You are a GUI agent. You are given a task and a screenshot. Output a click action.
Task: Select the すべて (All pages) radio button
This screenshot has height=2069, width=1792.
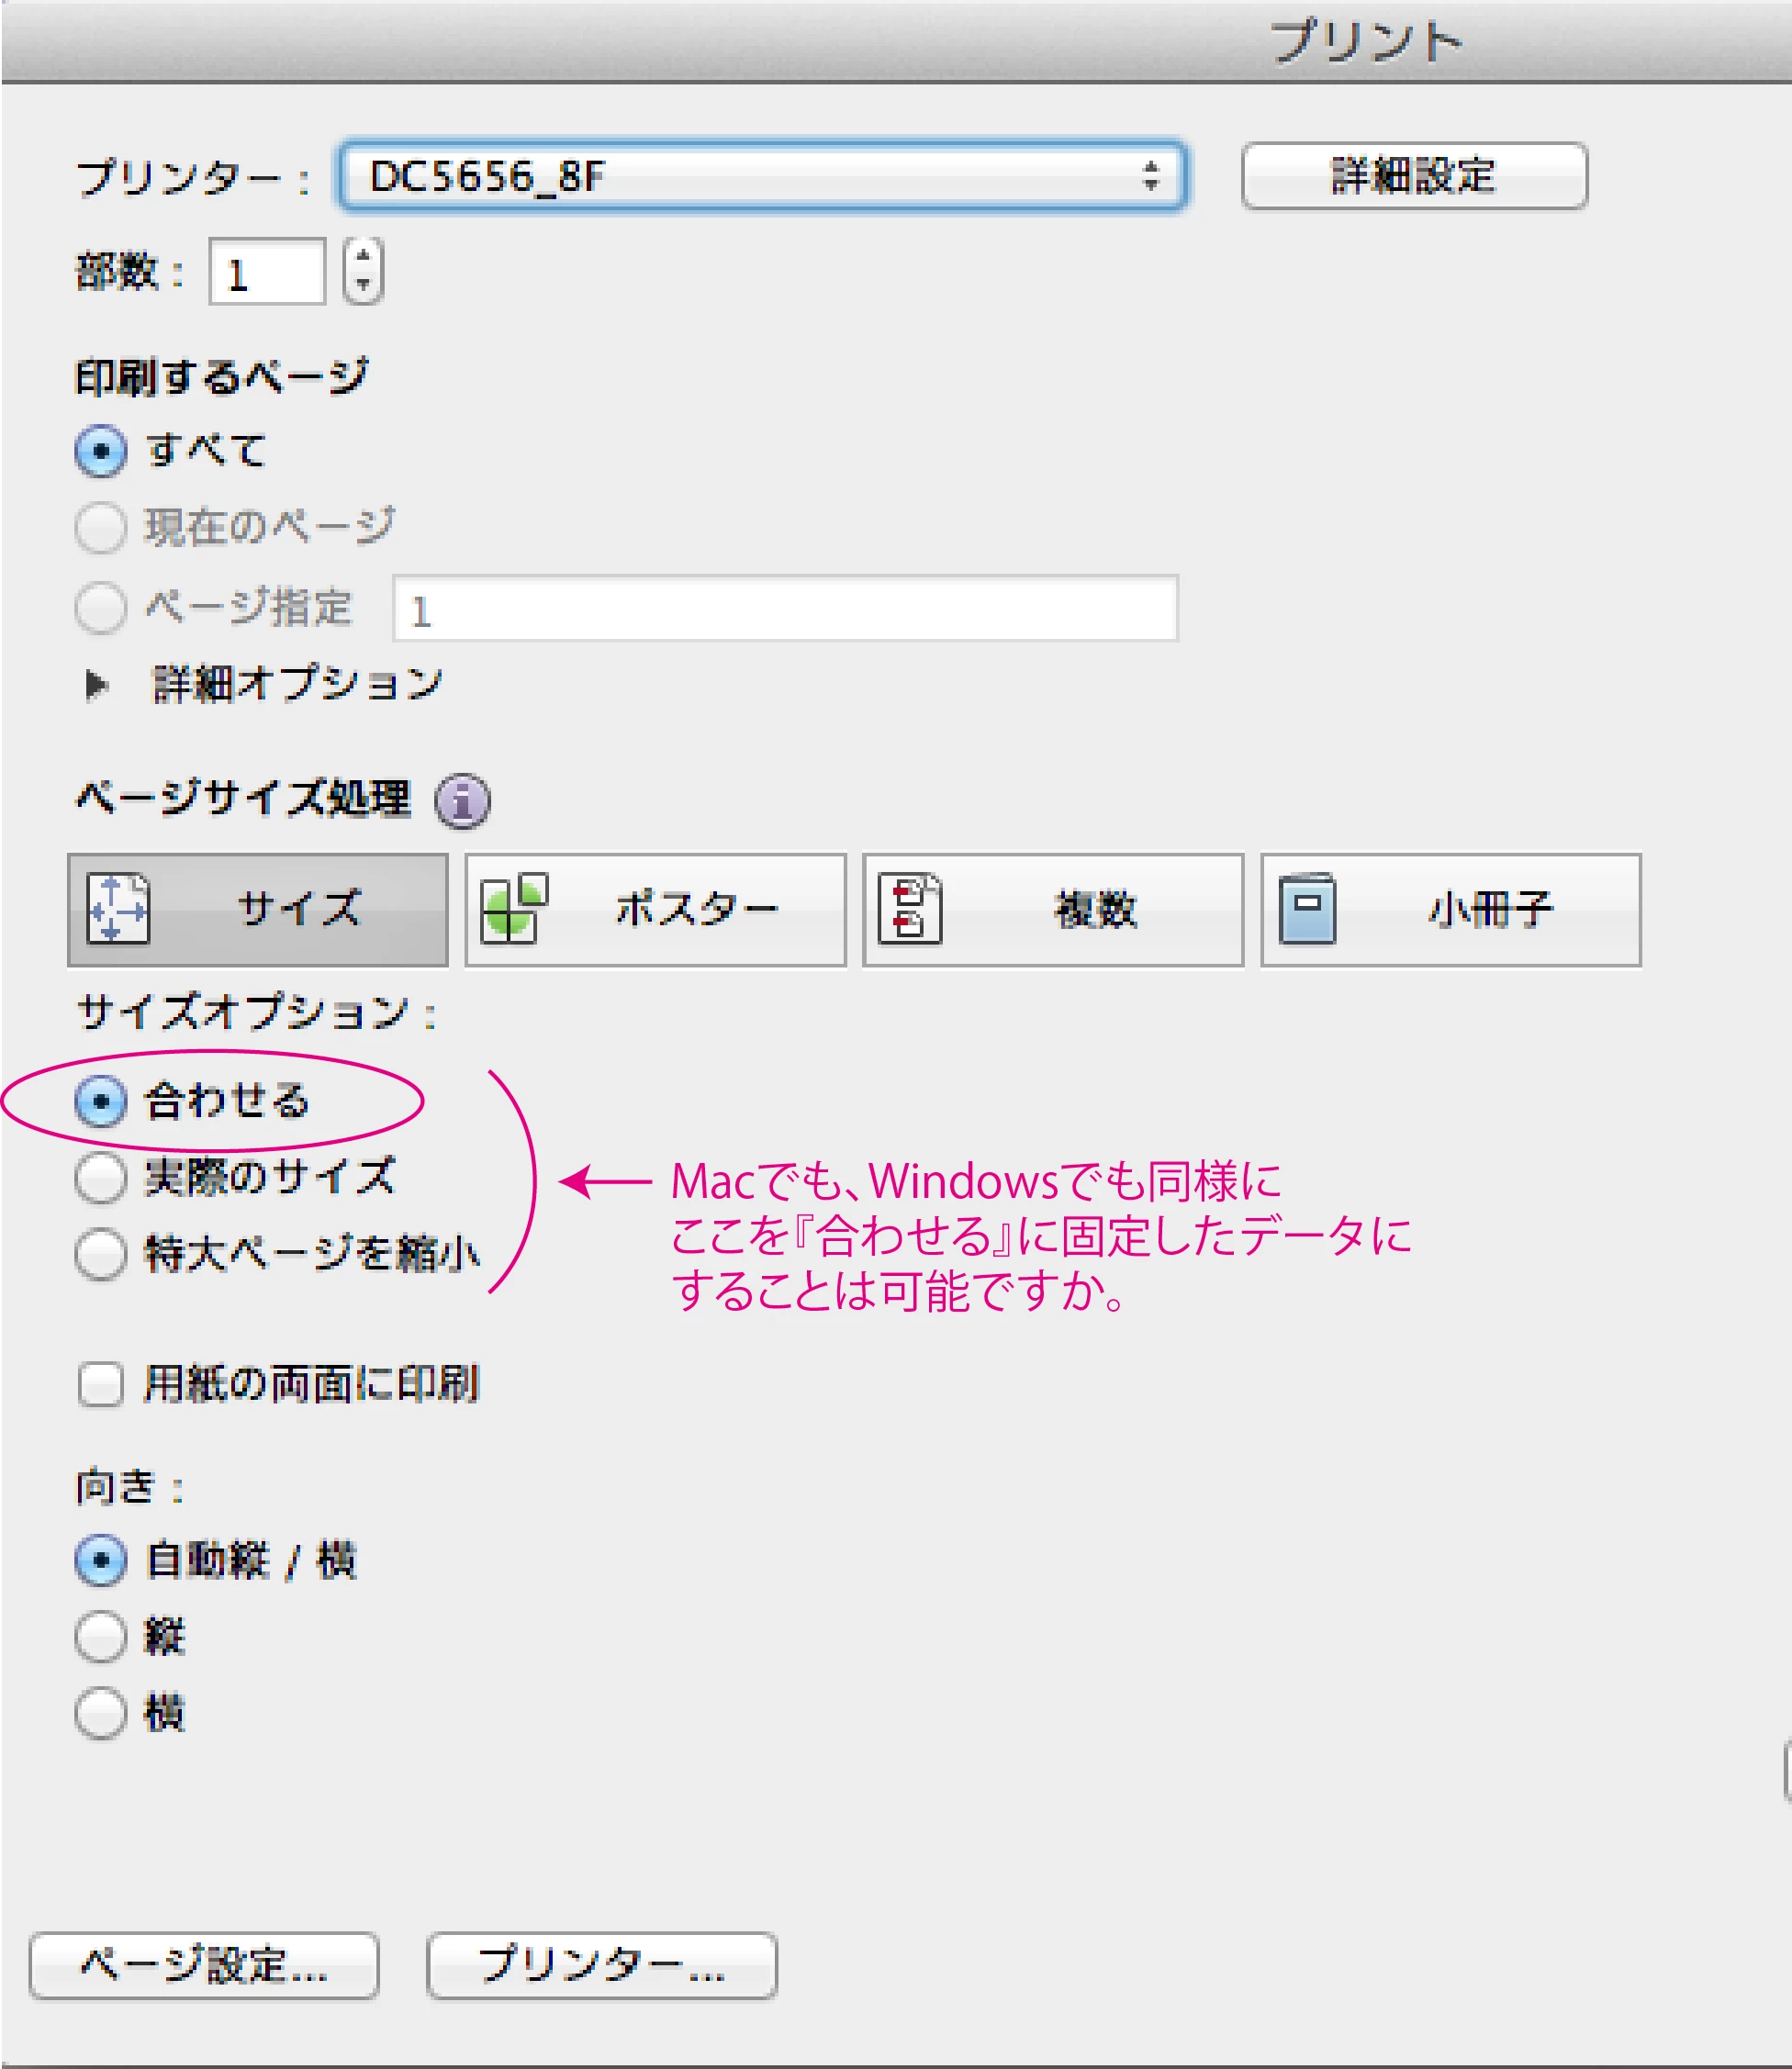(101, 451)
